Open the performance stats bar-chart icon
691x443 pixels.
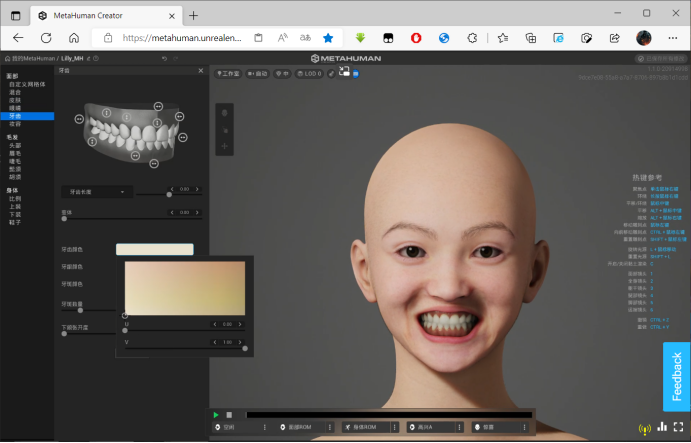pyautogui.click(x=662, y=427)
